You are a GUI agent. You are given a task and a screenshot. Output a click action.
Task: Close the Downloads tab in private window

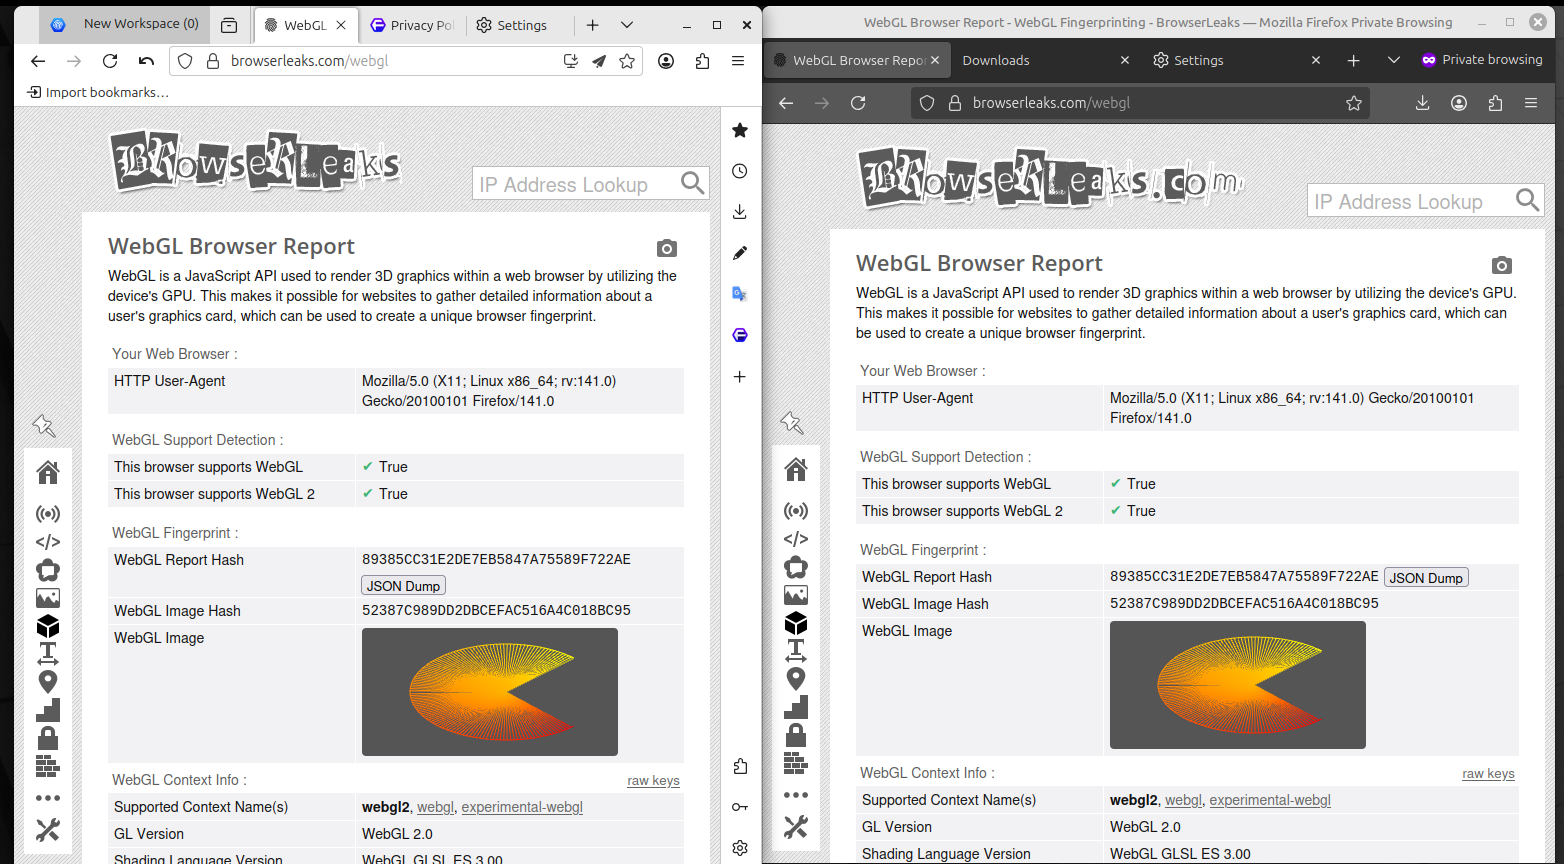tap(1125, 60)
